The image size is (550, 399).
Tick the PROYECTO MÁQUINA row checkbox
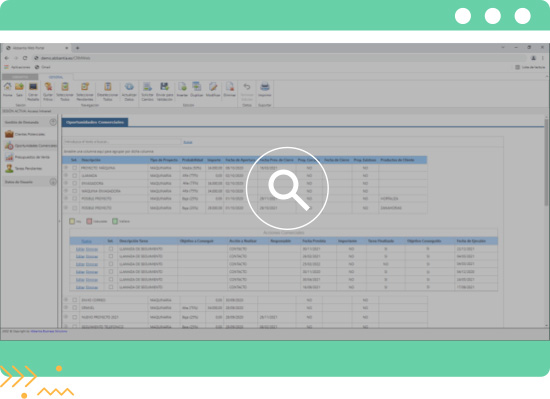(x=74, y=168)
